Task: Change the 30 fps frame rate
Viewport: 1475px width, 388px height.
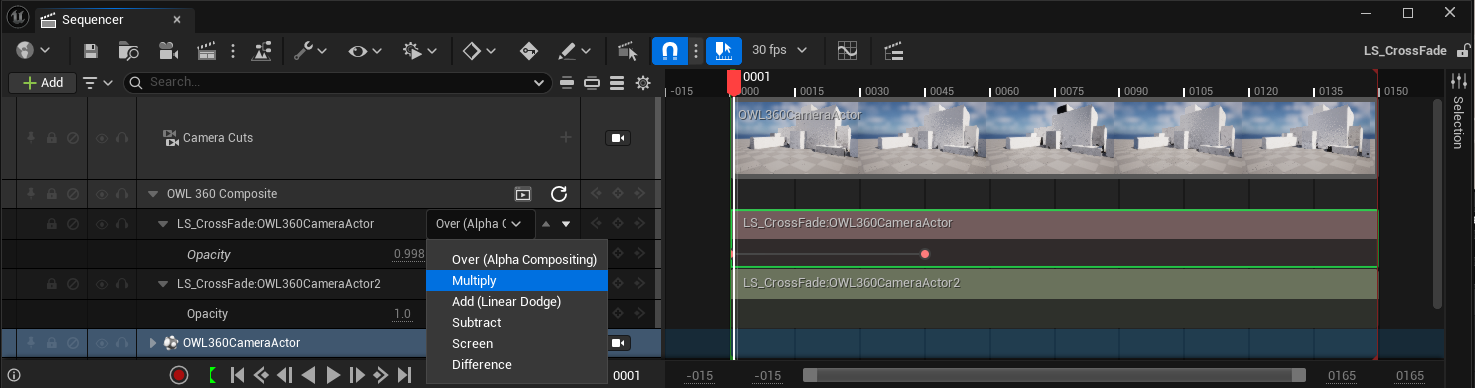Action: point(778,50)
